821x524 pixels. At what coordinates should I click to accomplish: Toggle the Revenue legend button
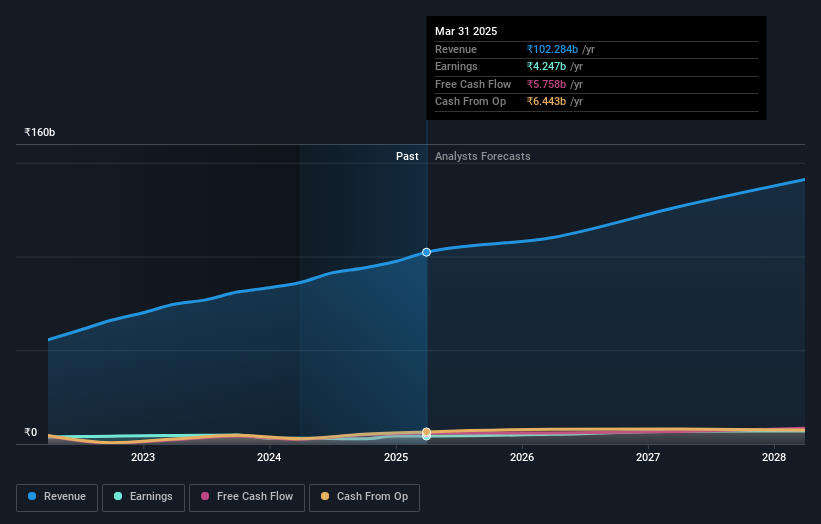[x=57, y=497]
